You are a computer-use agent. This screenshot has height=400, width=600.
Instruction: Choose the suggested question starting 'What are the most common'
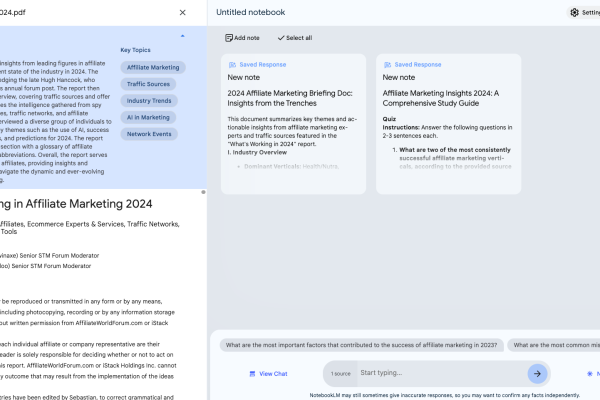tap(554, 345)
